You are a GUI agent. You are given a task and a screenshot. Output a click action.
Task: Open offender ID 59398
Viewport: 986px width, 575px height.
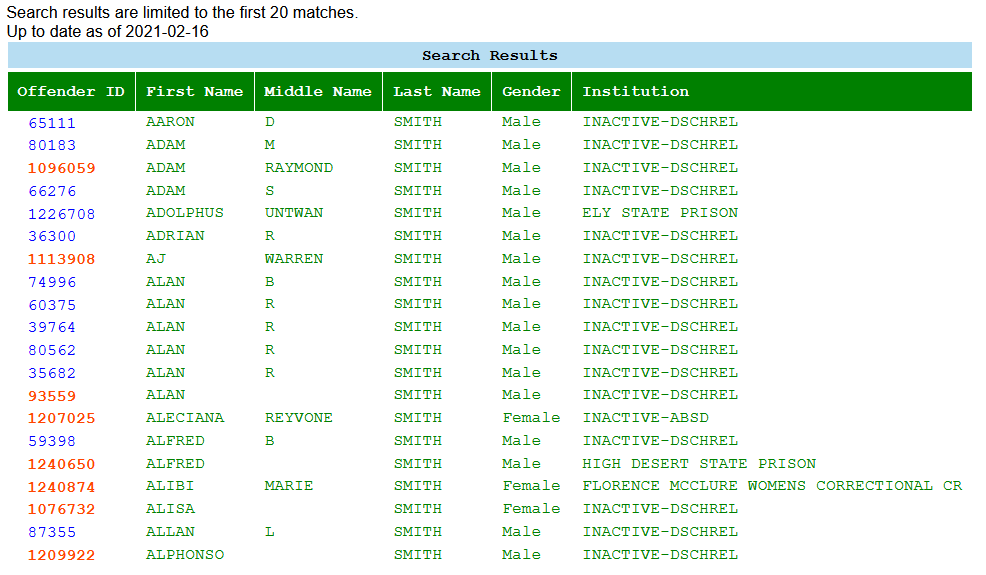pyautogui.click(x=52, y=441)
